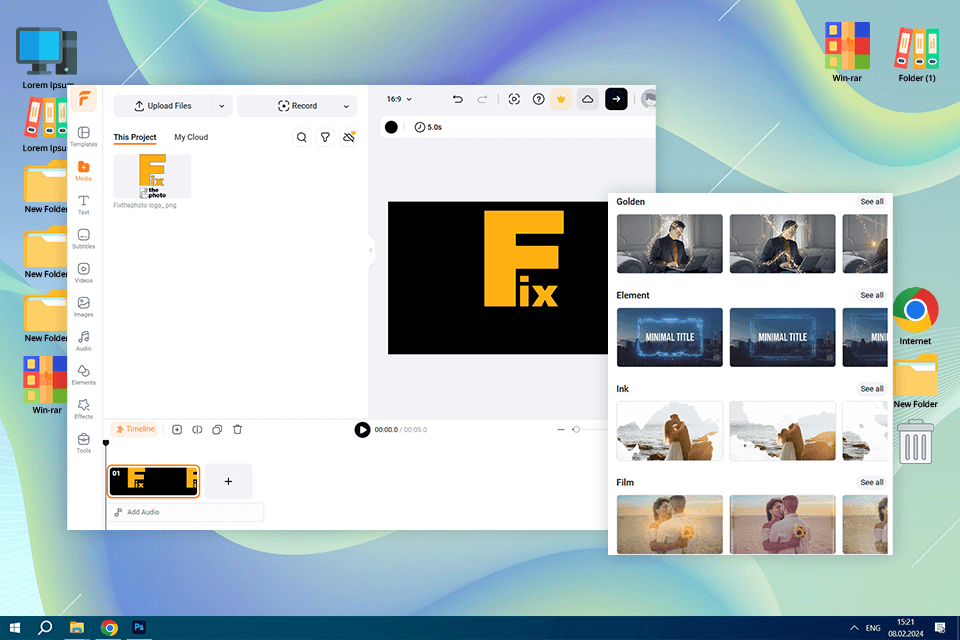Split the clip with the split icon
This screenshot has width=960, height=640.
tap(197, 430)
